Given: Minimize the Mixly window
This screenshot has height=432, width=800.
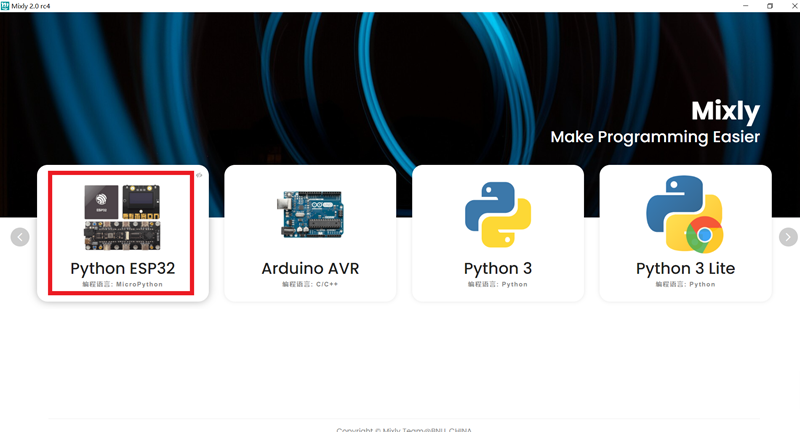Looking at the screenshot, I should click(x=743, y=6).
